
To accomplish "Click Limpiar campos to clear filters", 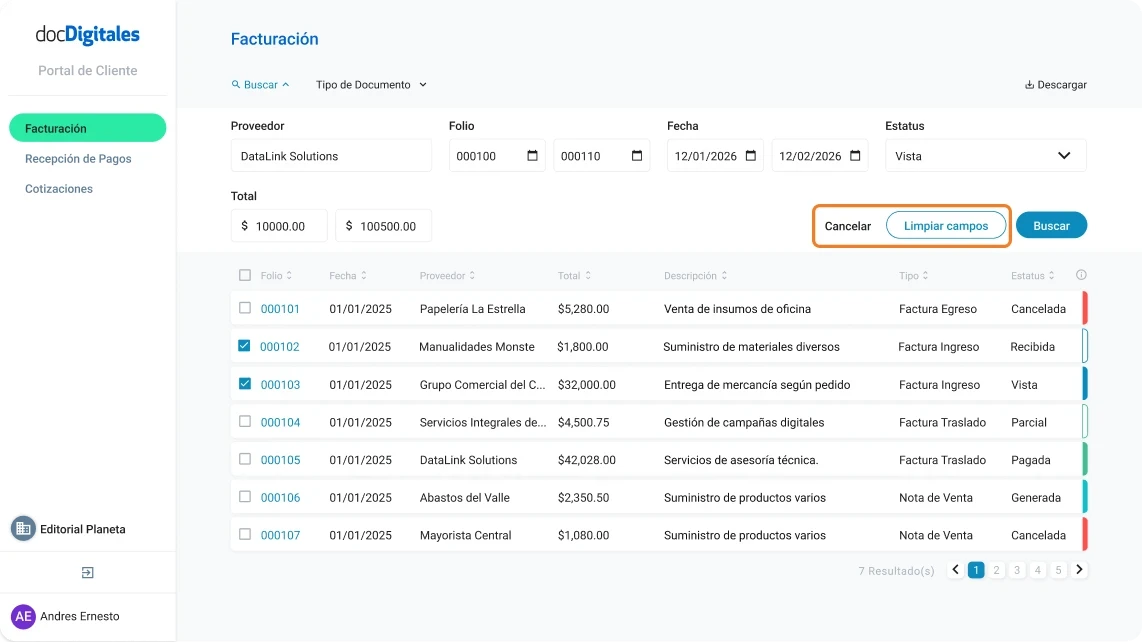I will tap(944, 226).
